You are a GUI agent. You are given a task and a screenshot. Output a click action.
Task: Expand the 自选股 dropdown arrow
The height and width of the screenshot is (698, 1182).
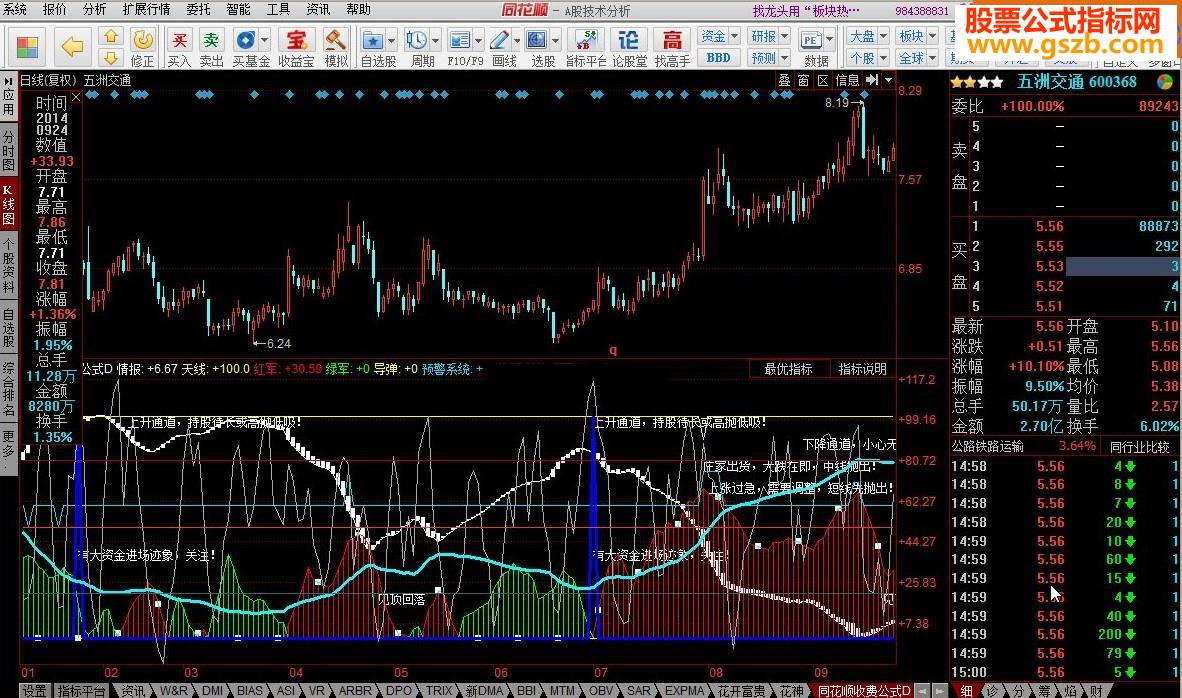[391, 40]
